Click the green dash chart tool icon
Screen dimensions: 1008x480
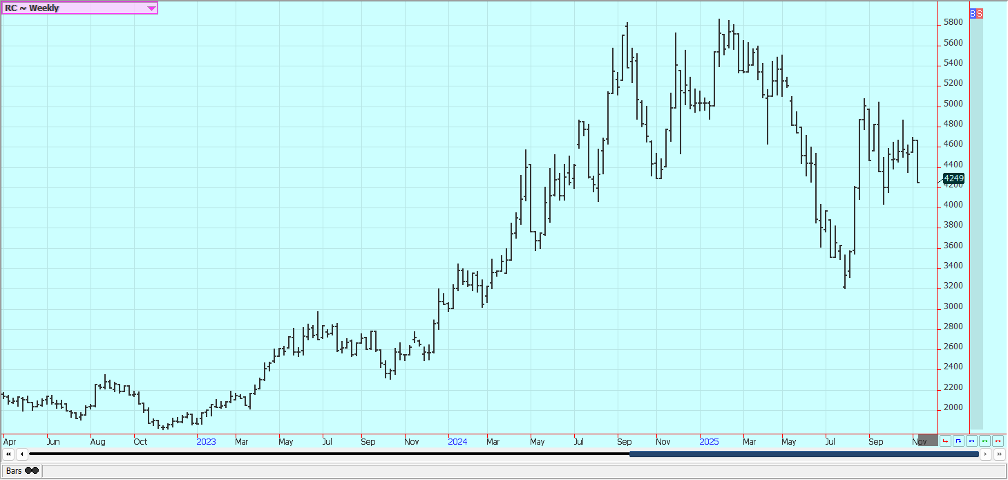(x=984, y=440)
